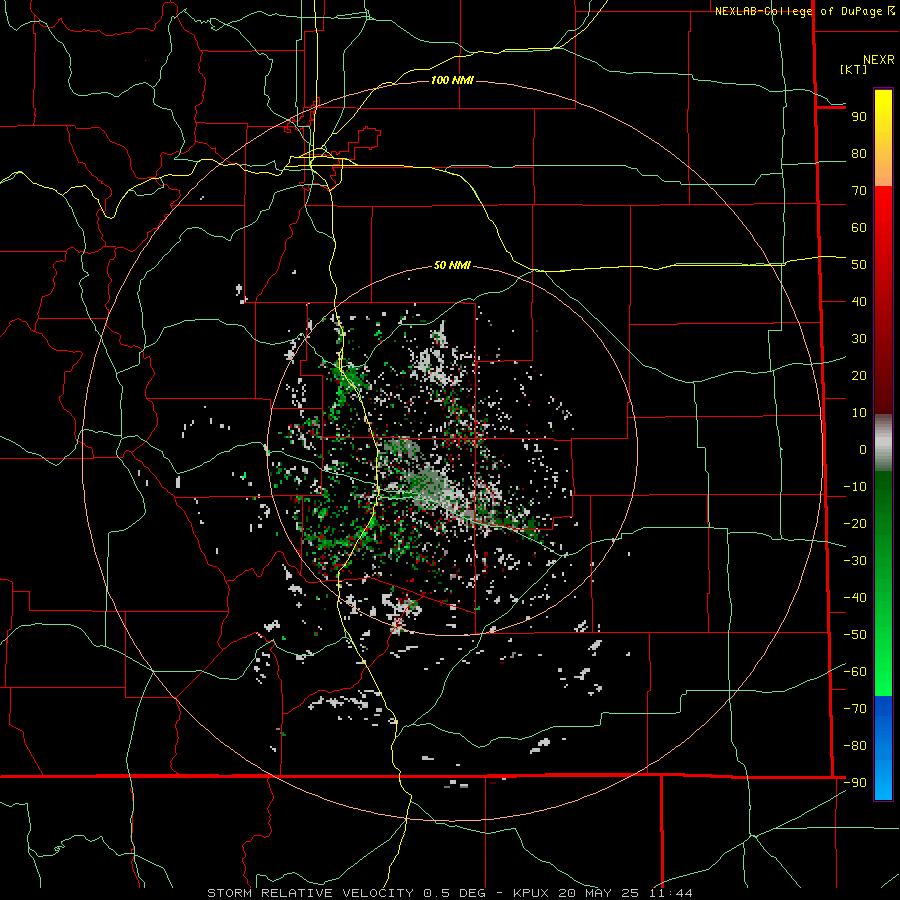Click the 50 NMI range ring label

pos(452,265)
